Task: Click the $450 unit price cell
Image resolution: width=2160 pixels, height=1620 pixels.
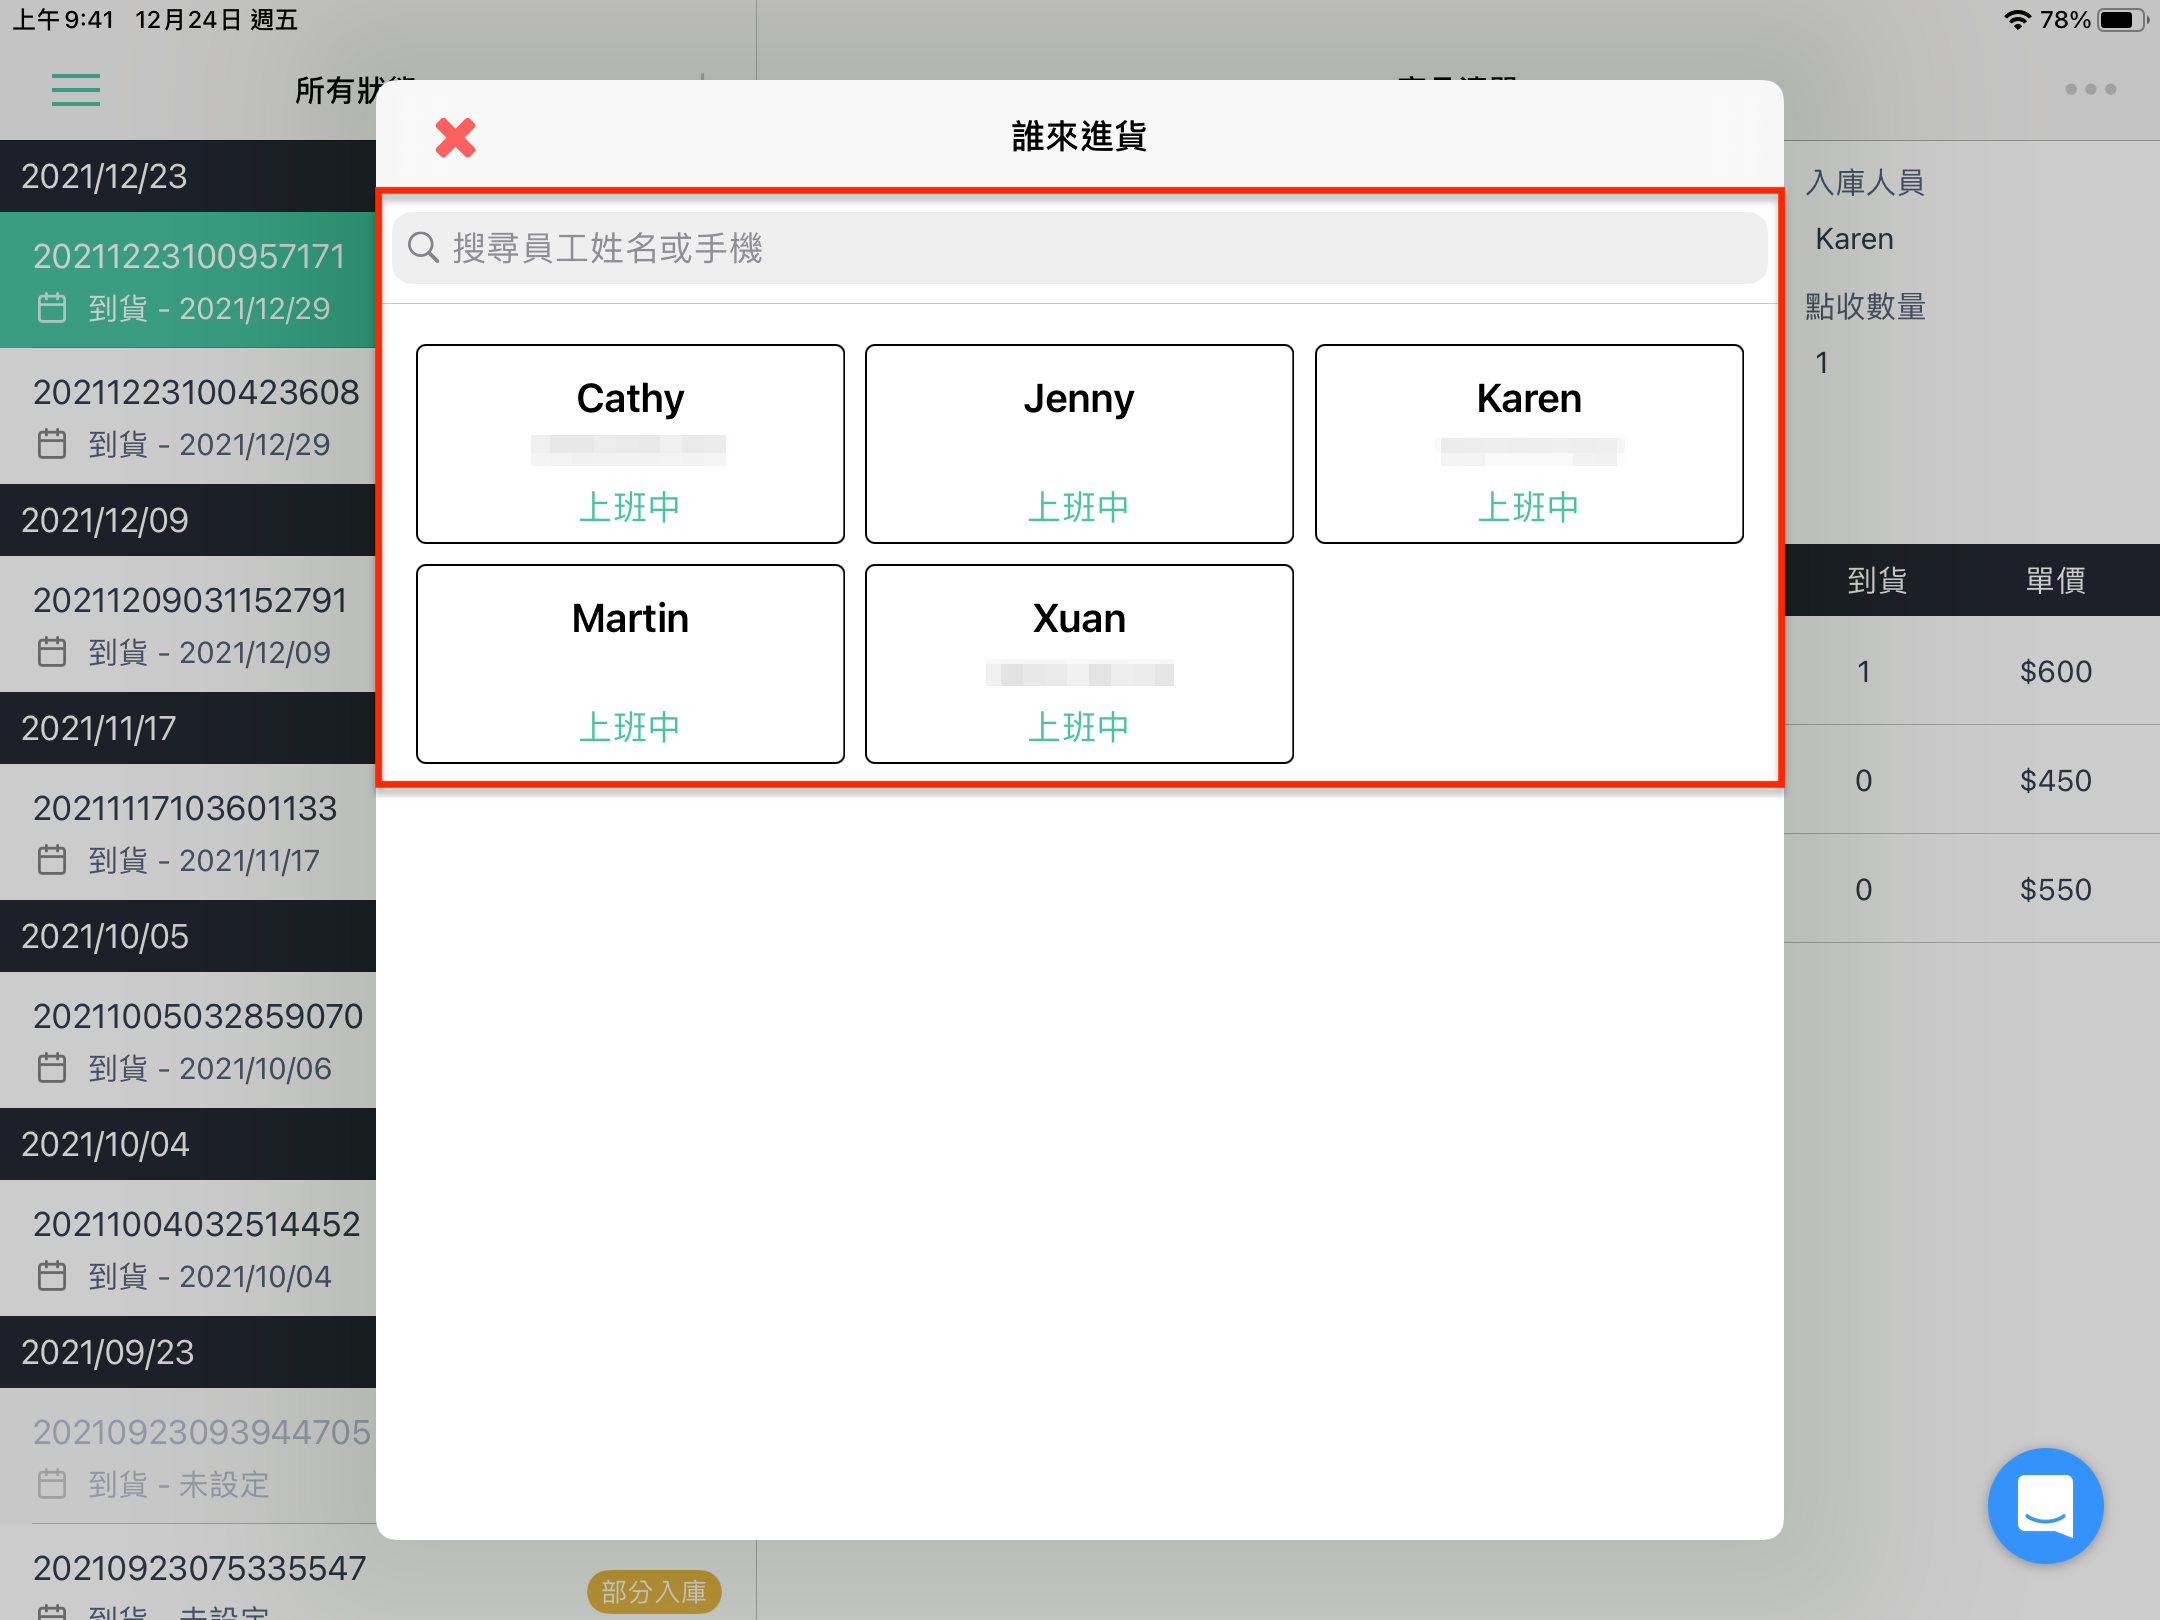Action: click(2055, 780)
